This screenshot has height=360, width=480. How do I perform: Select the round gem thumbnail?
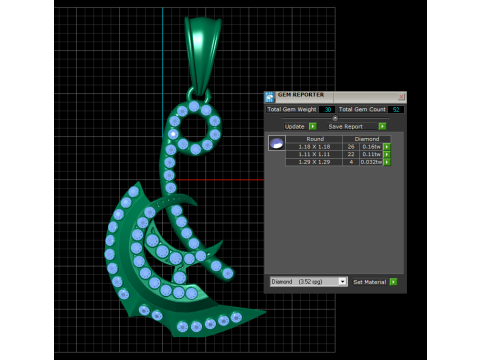click(x=277, y=143)
